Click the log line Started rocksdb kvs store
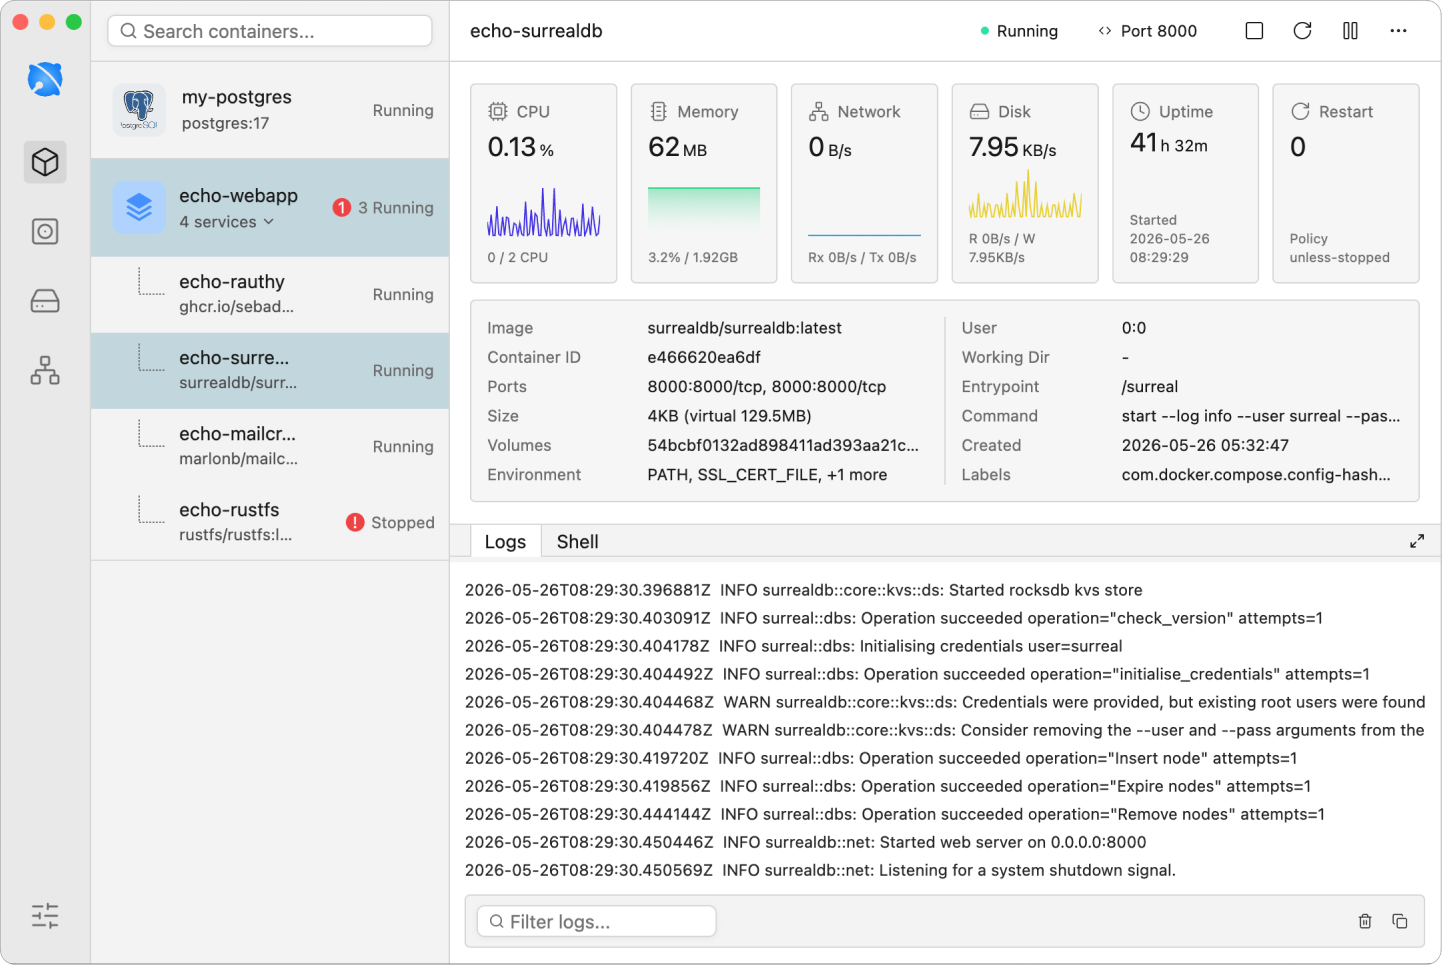Image resolution: width=1442 pixels, height=965 pixels. click(x=804, y=590)
